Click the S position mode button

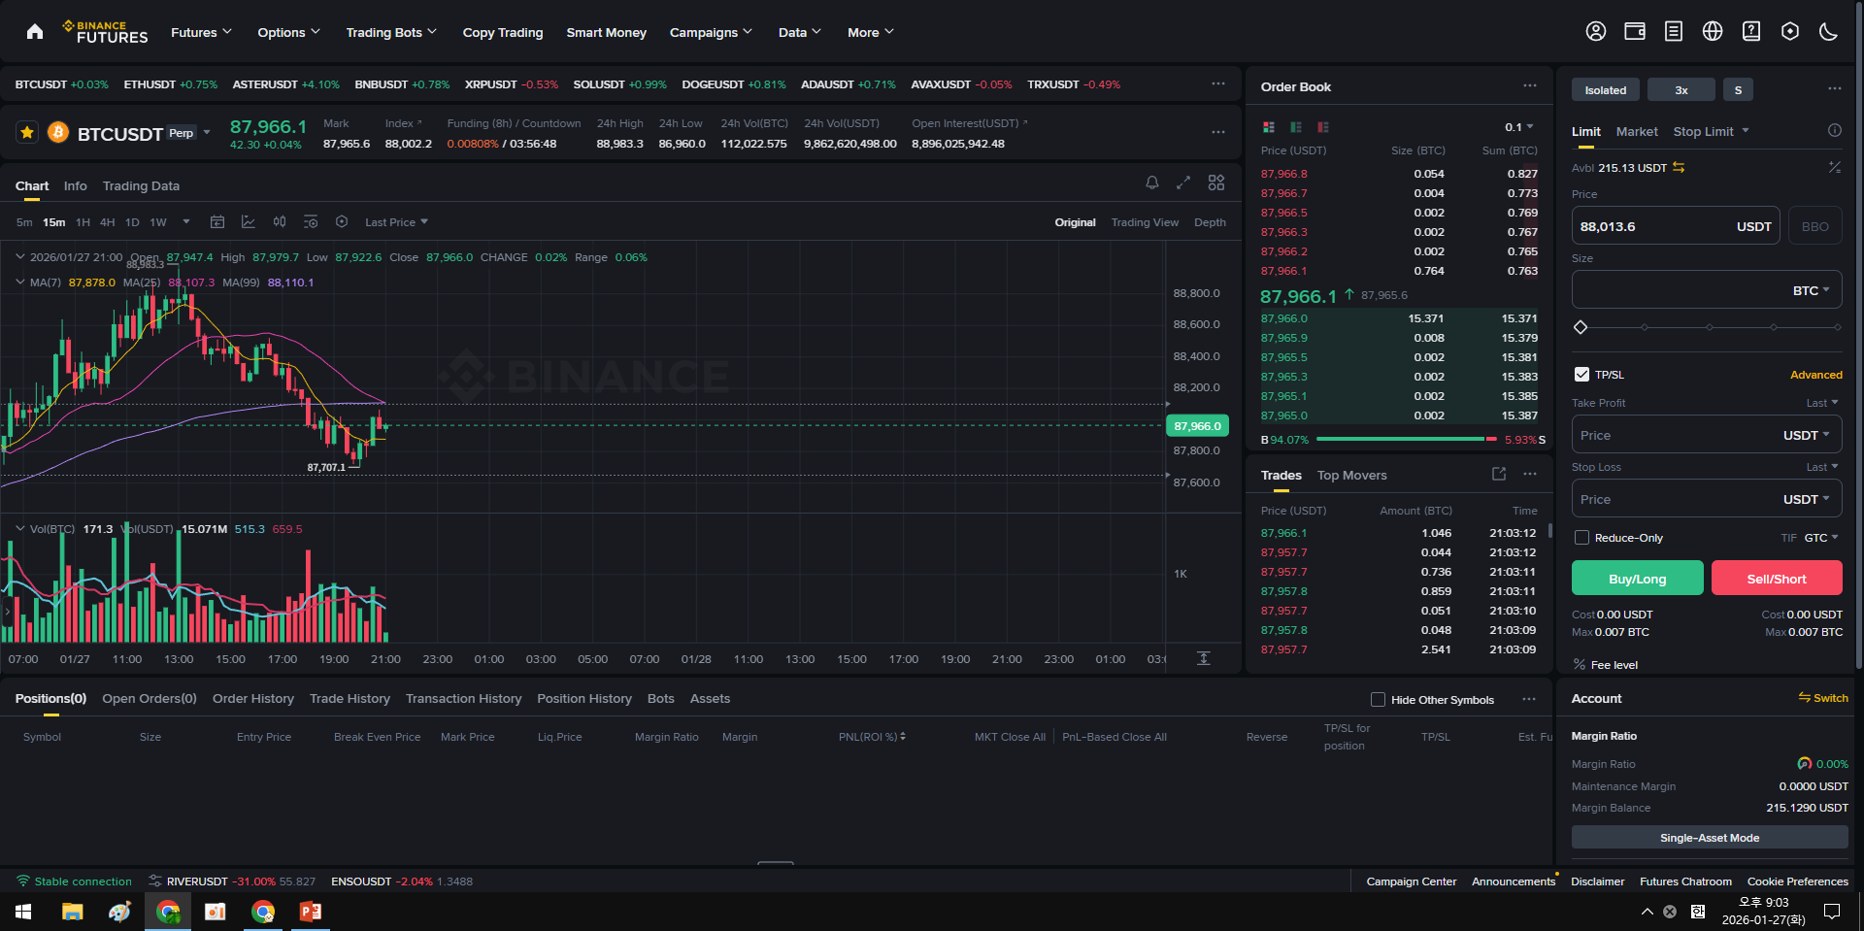(1738, 90)
